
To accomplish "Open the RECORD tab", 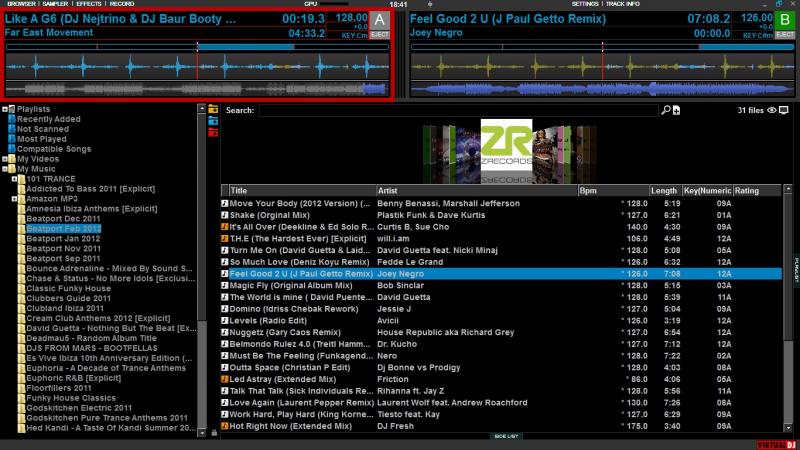I will coord(122,4).
